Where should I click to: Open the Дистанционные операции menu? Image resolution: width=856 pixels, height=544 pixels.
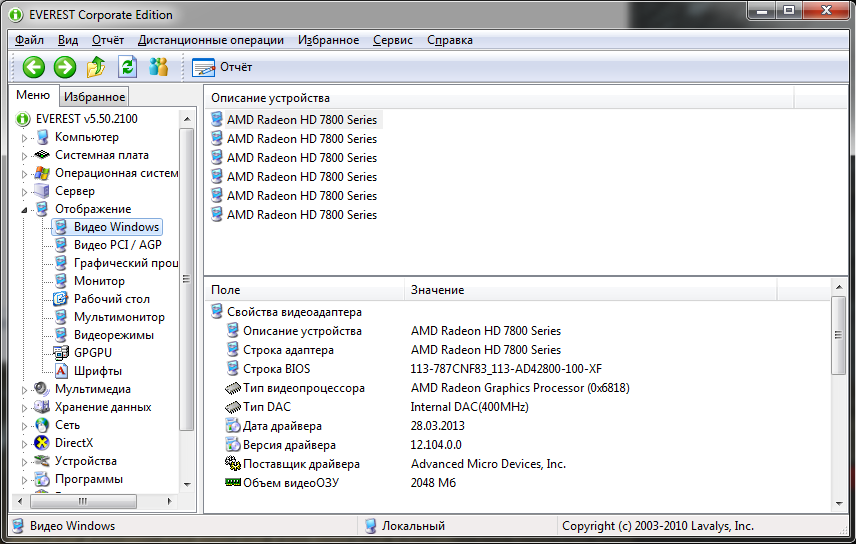click(210, 40)
